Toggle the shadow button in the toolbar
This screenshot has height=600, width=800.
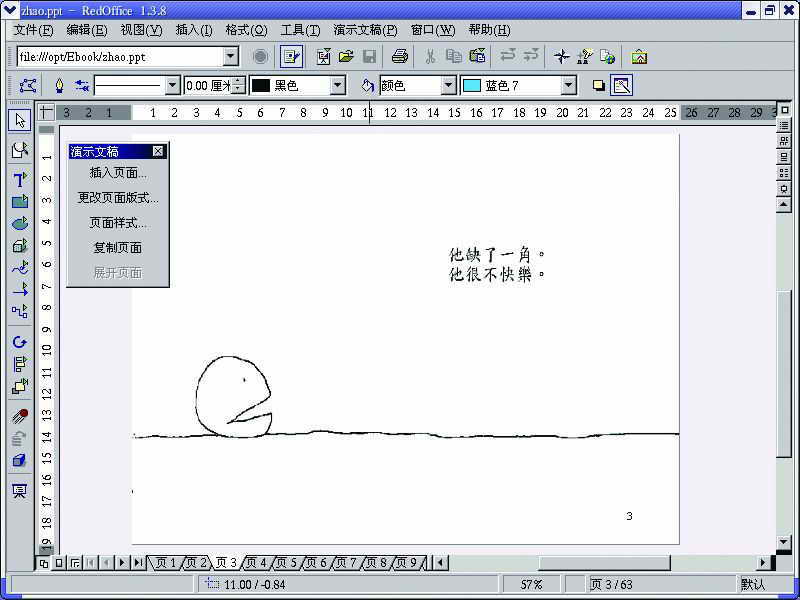[x=599, y=86]
